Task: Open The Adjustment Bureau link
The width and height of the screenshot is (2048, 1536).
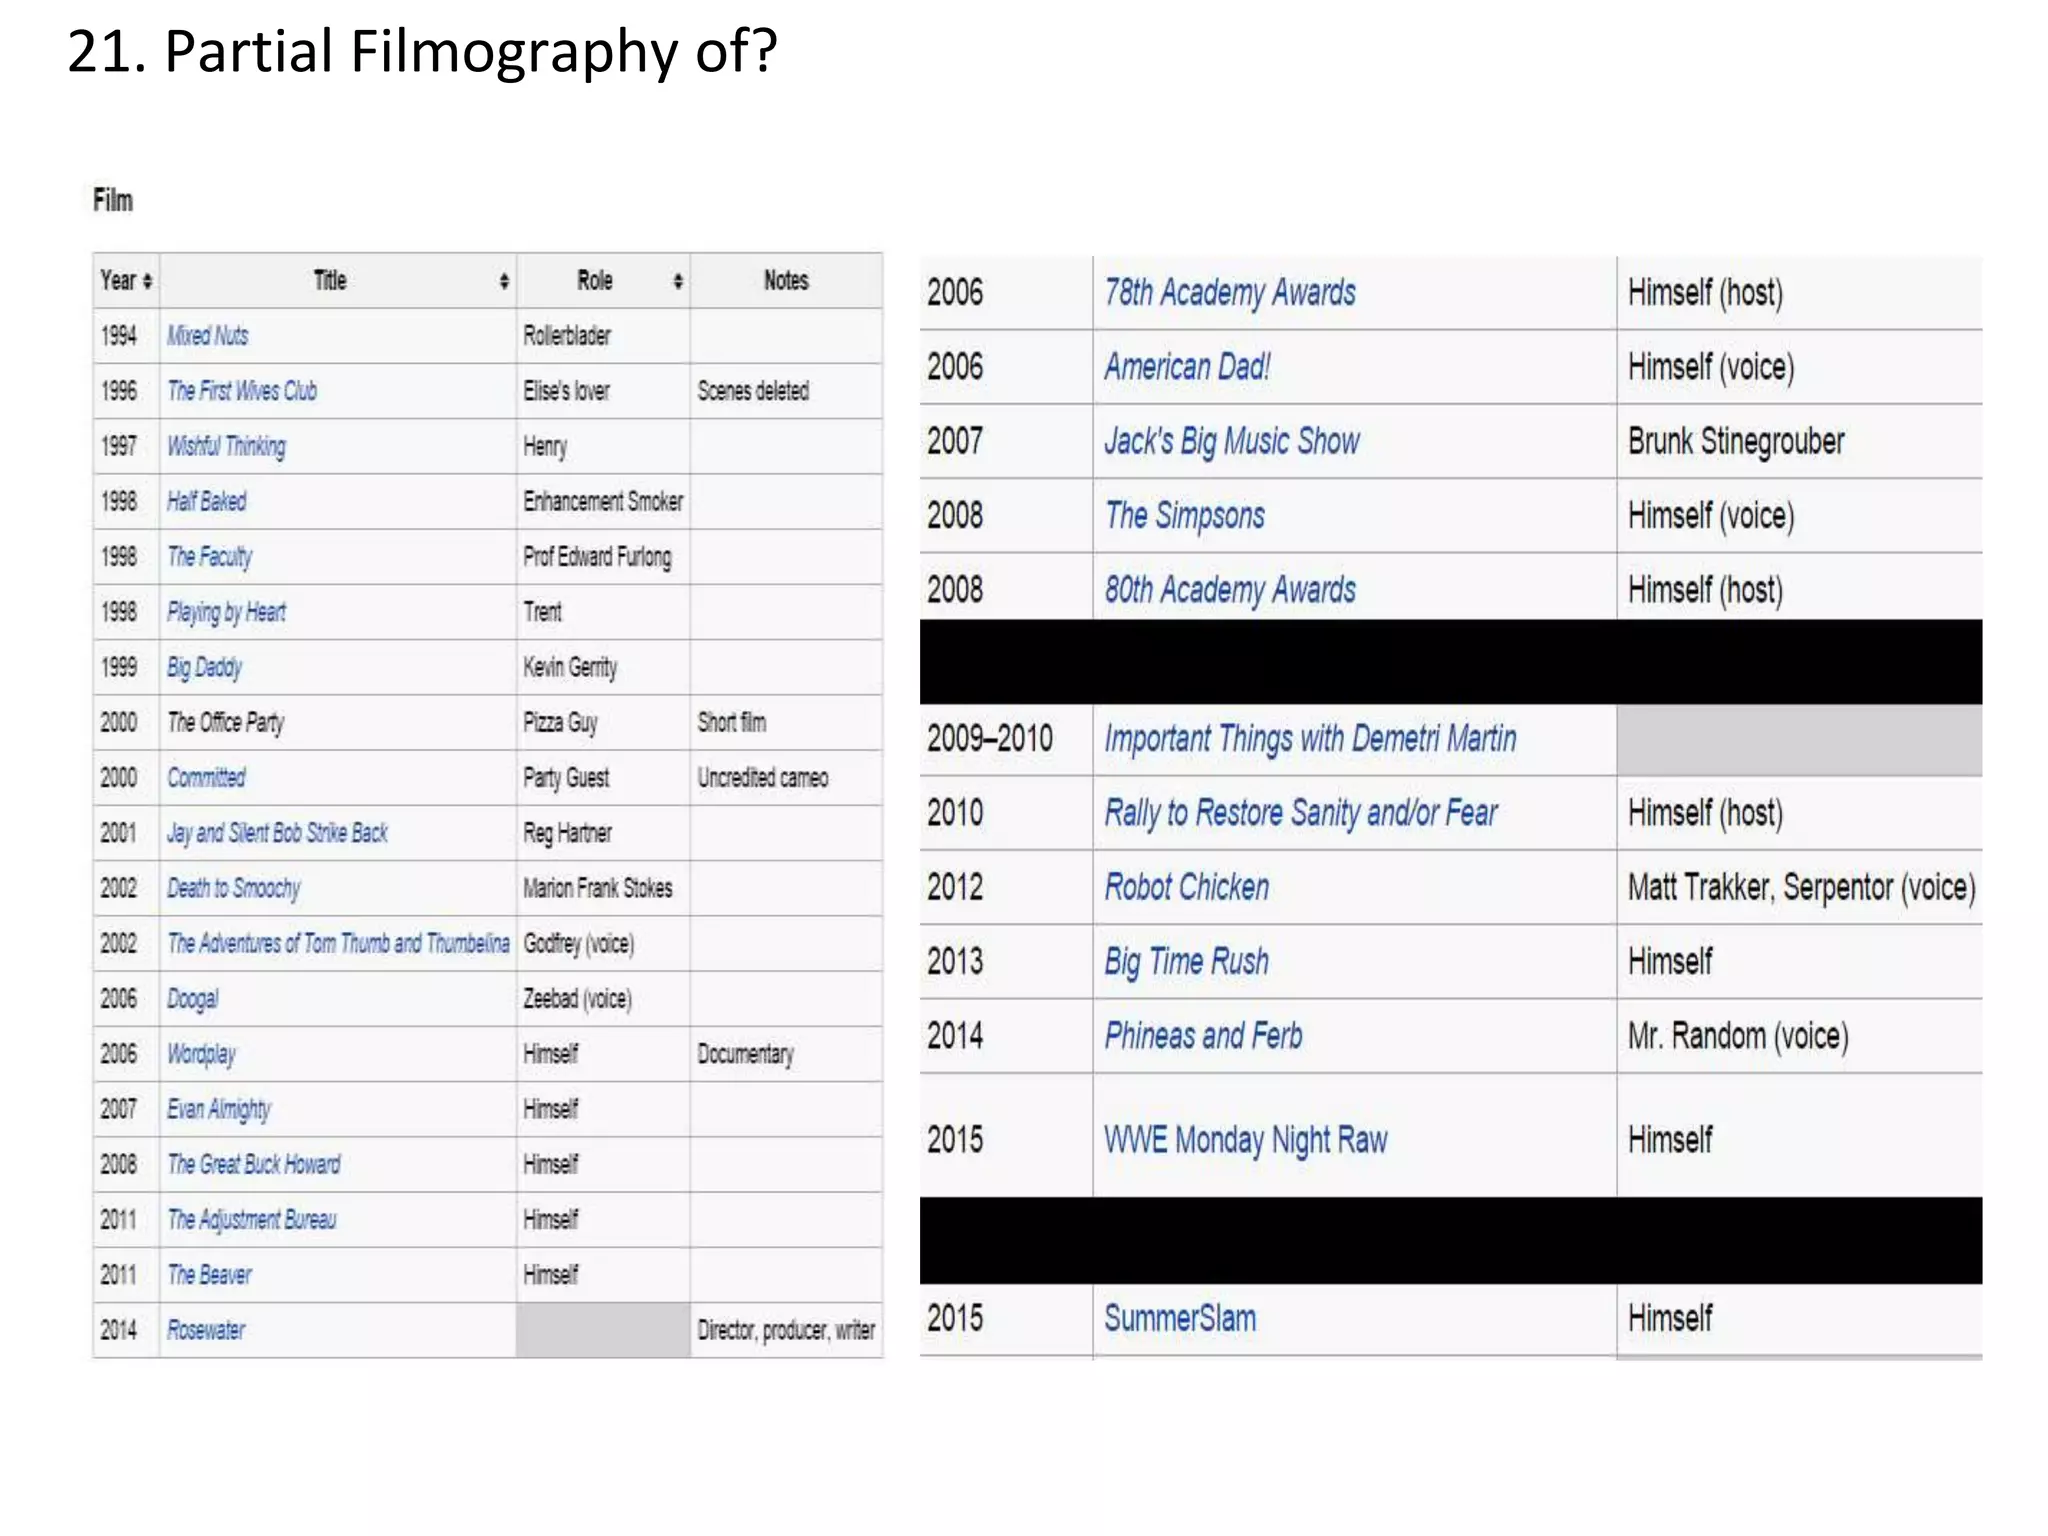Action: tap(252, 1220)
